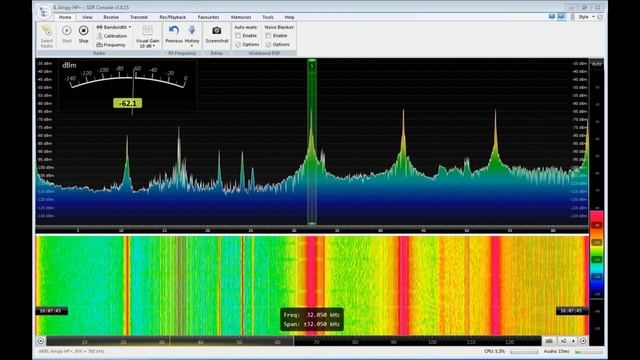Viewport: 640px width, 360px height.
Task: Click the -62.1 dBm signal meter readout
Action: [128, 103]
